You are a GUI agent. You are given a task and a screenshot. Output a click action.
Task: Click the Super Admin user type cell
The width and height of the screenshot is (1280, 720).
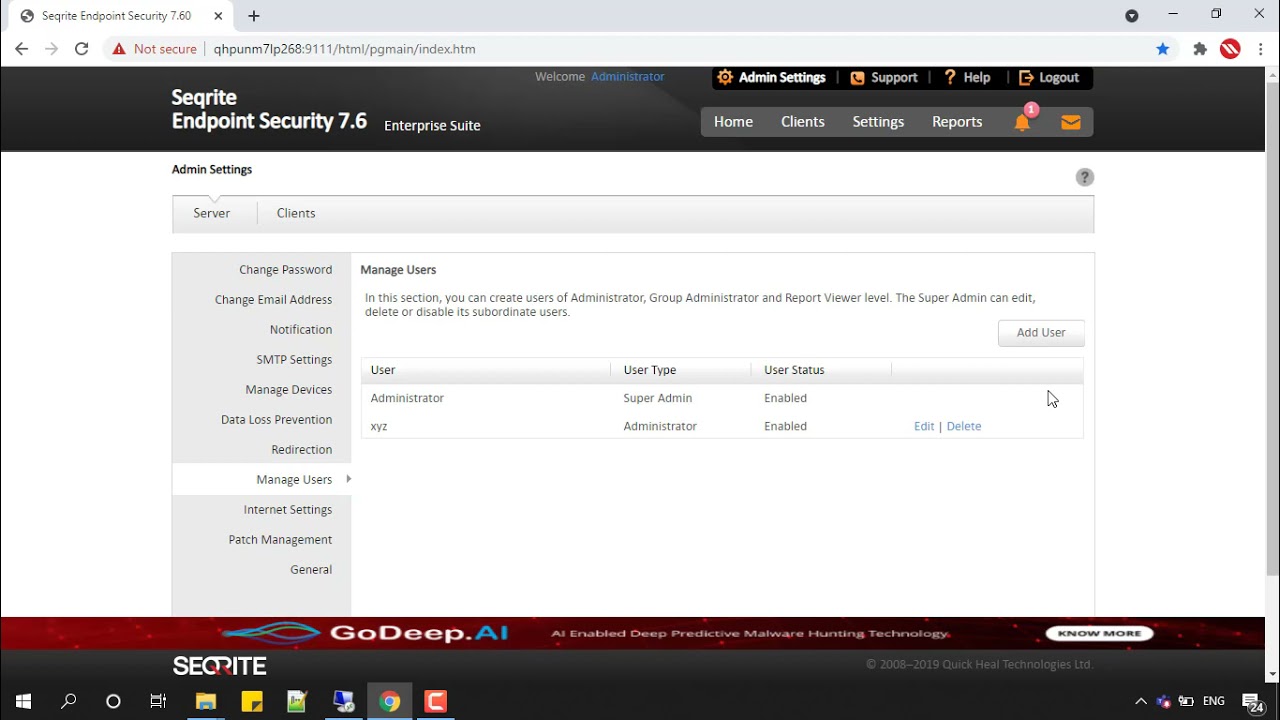[657, 398]
